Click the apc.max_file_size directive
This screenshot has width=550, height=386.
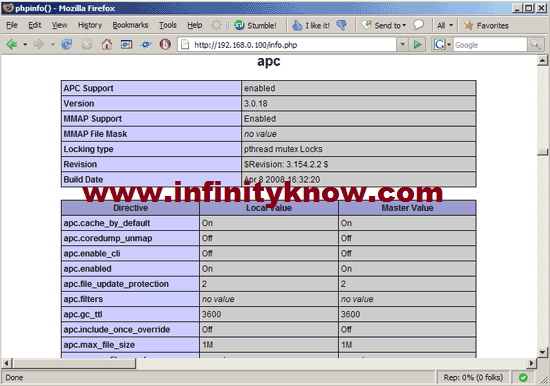tap(99, 345)
